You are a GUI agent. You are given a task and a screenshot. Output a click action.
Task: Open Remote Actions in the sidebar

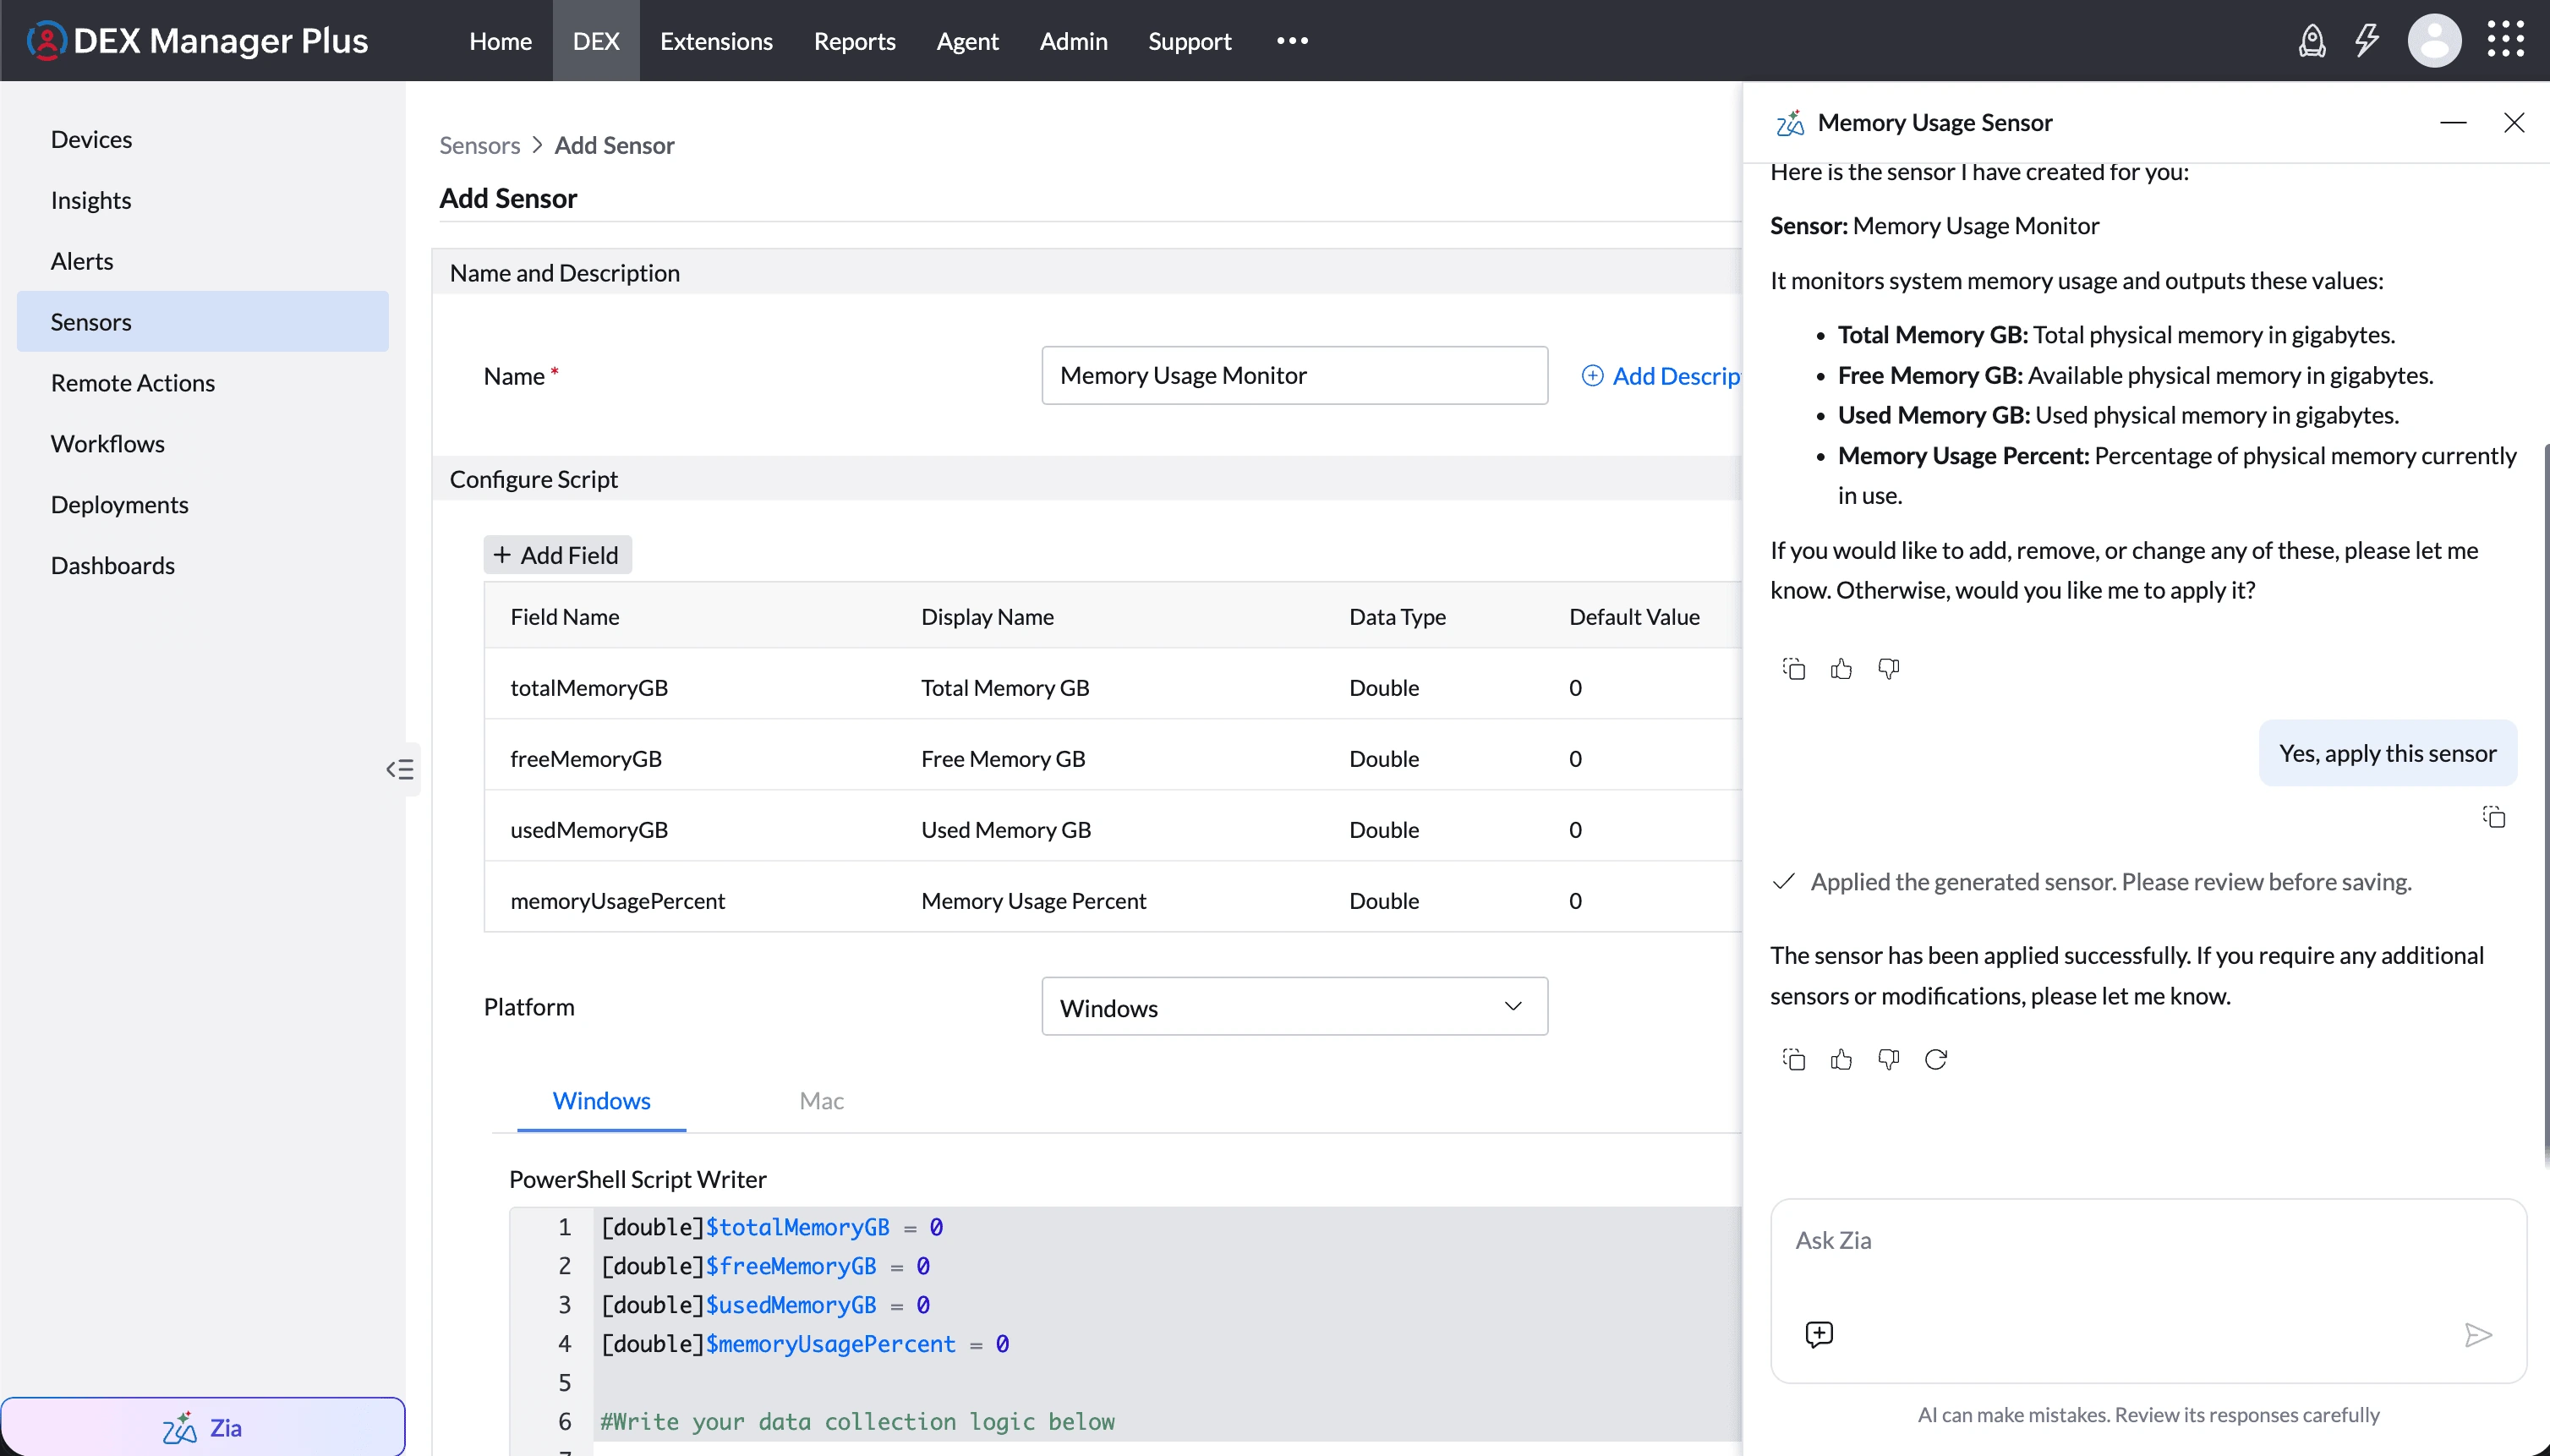pyautogui.click(x=203, y=383)
